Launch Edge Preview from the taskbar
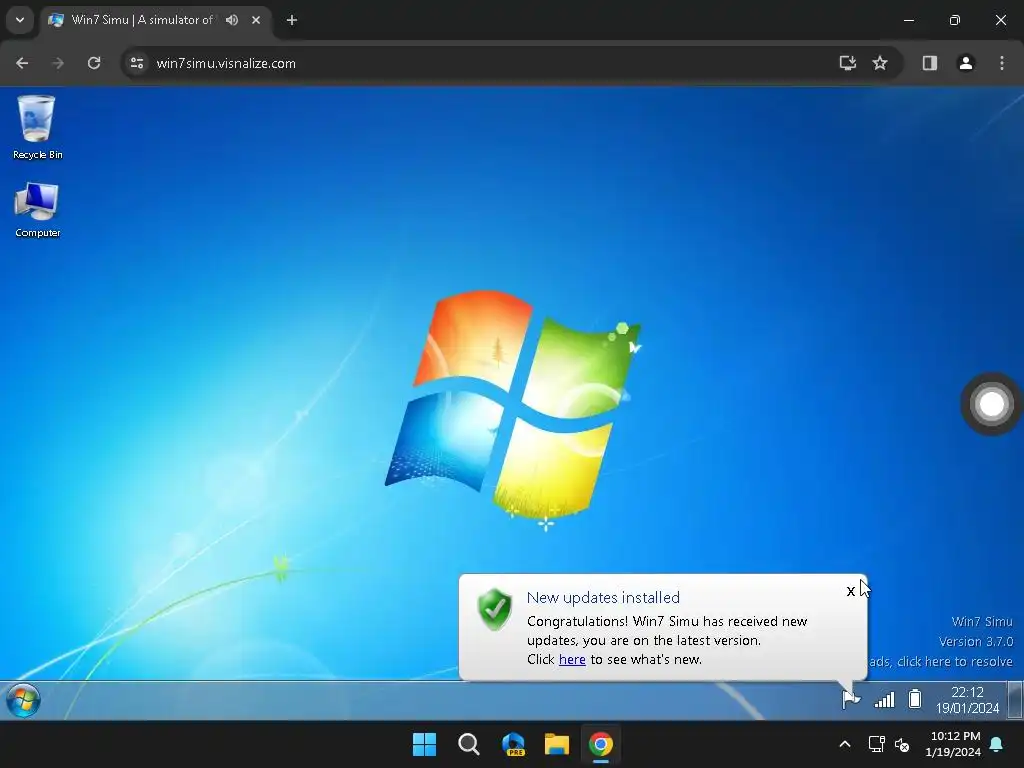The height and width of the screenshot is (768, 1024). point(513,744)
